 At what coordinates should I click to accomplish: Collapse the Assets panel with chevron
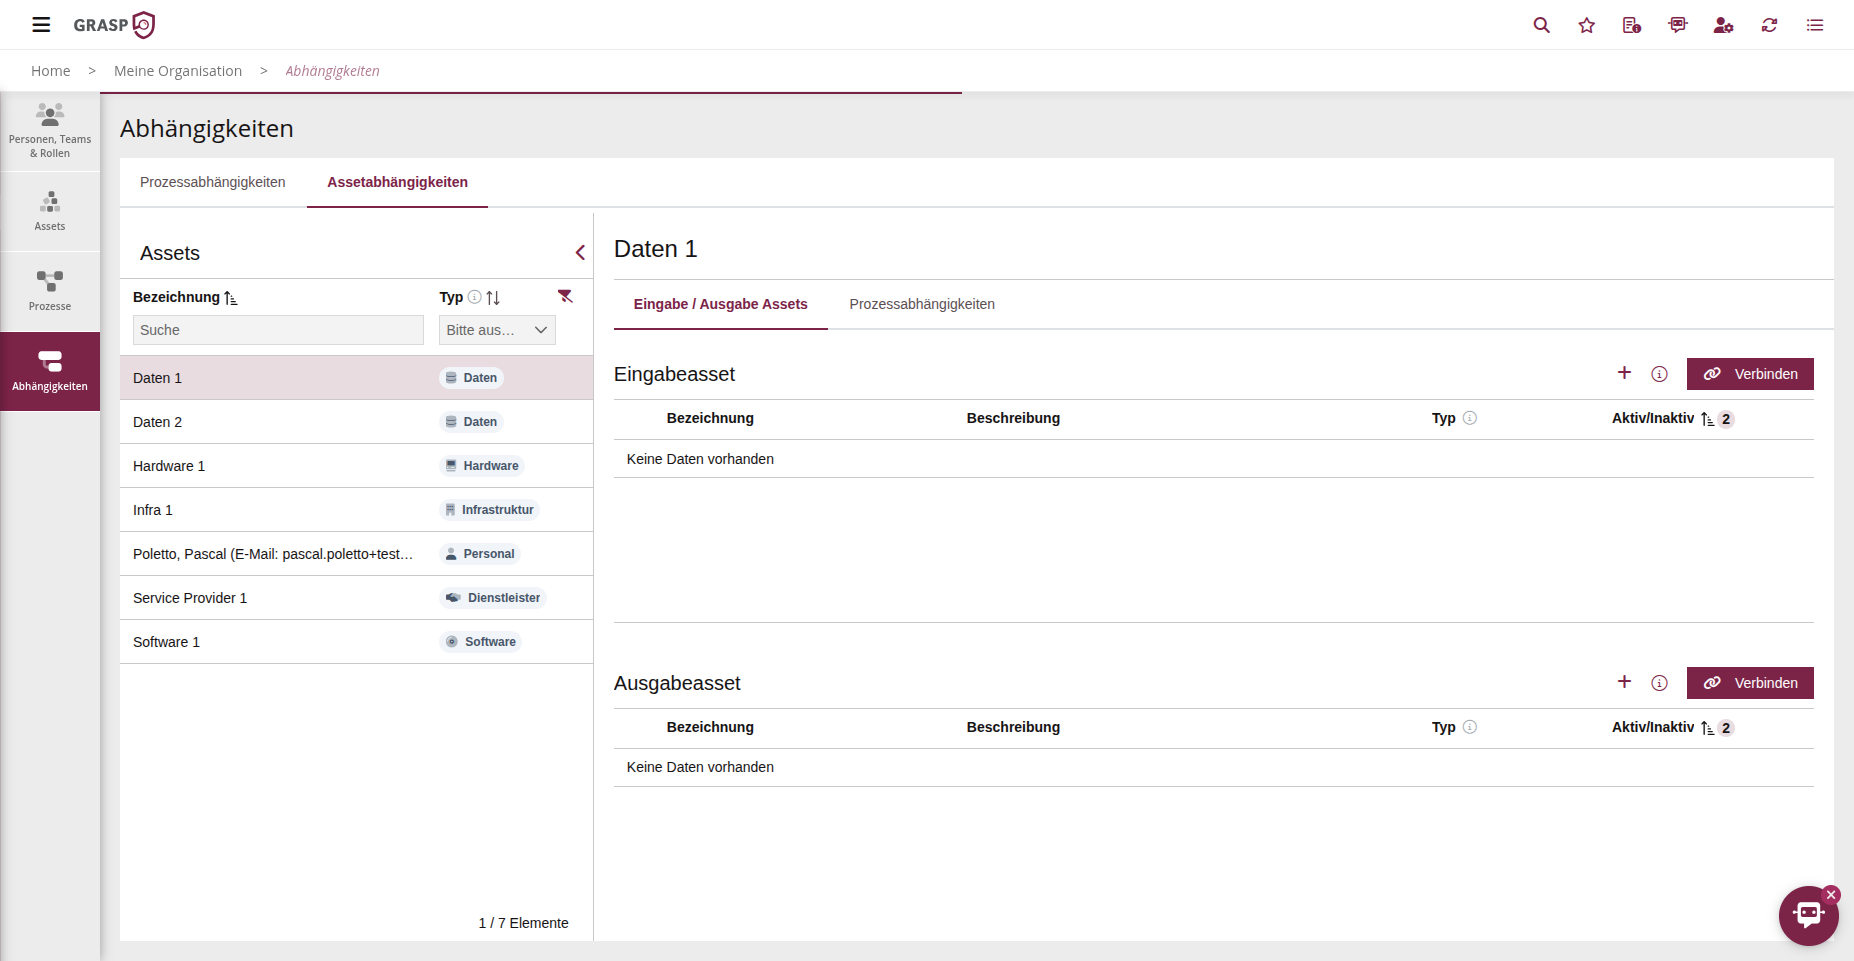[x=580, y=253]
